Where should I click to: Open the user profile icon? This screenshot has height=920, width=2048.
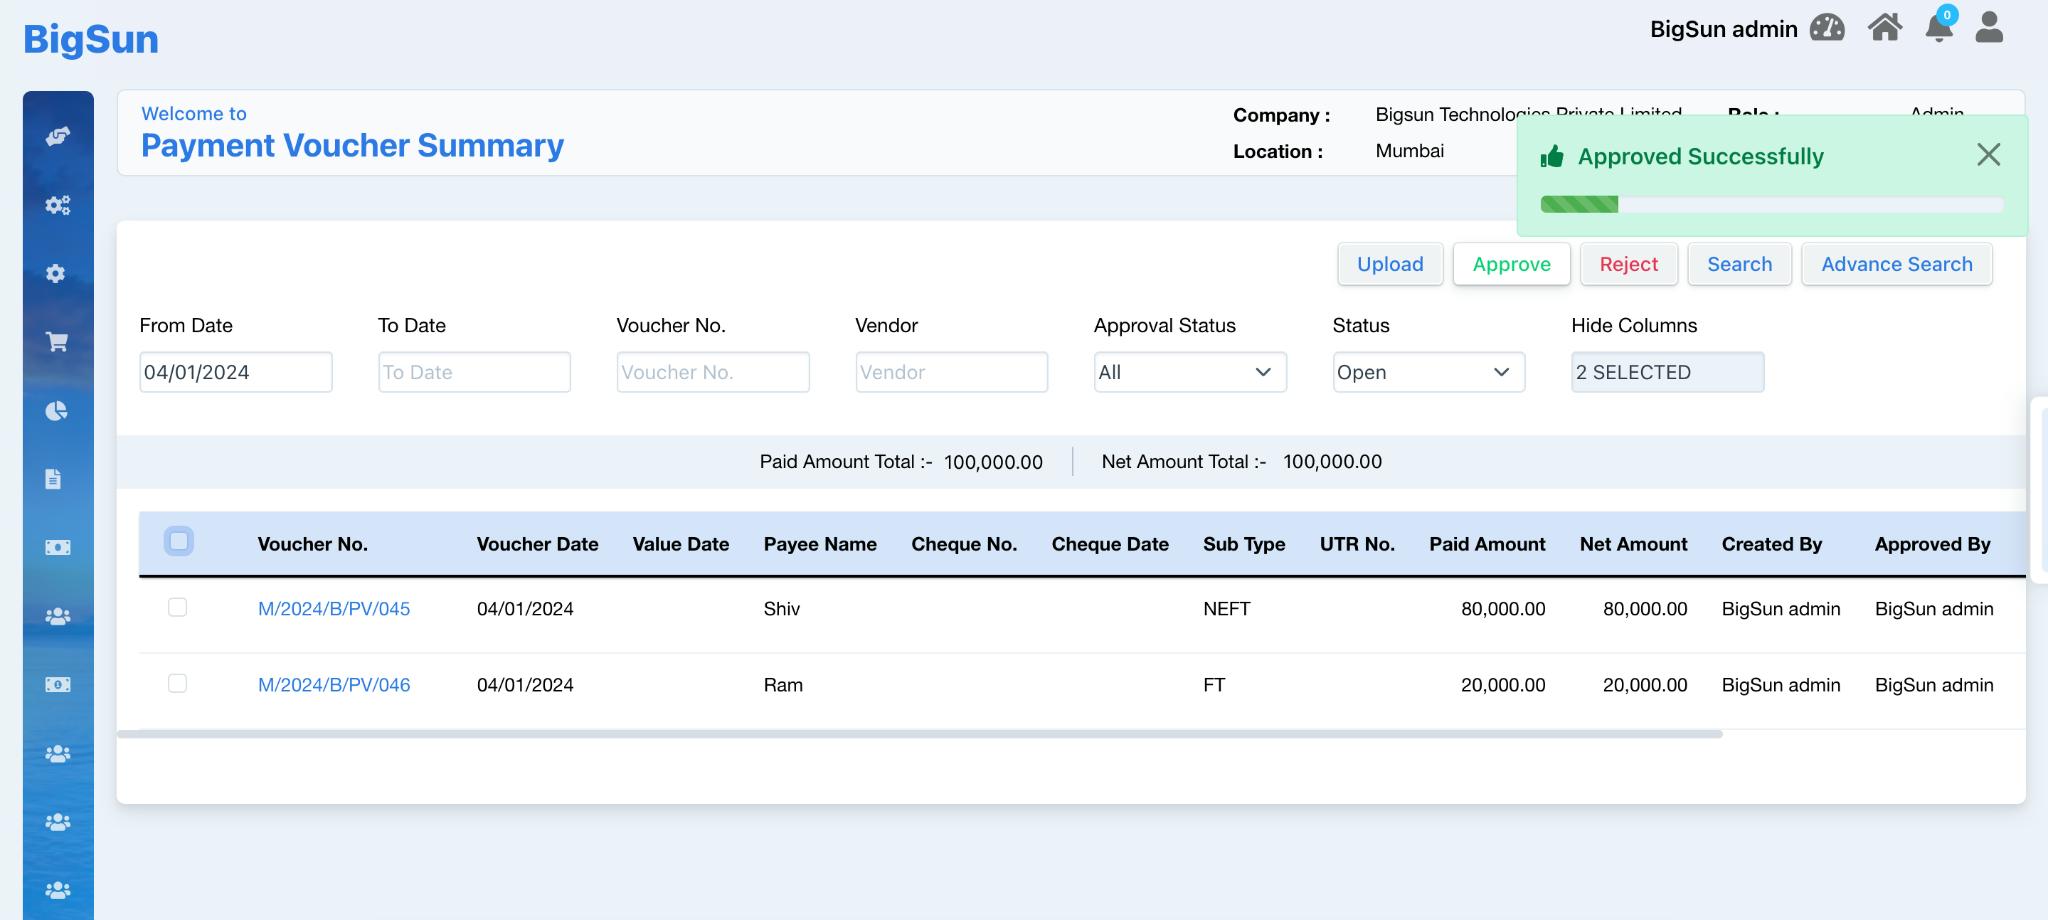[x=1989, y=27]
